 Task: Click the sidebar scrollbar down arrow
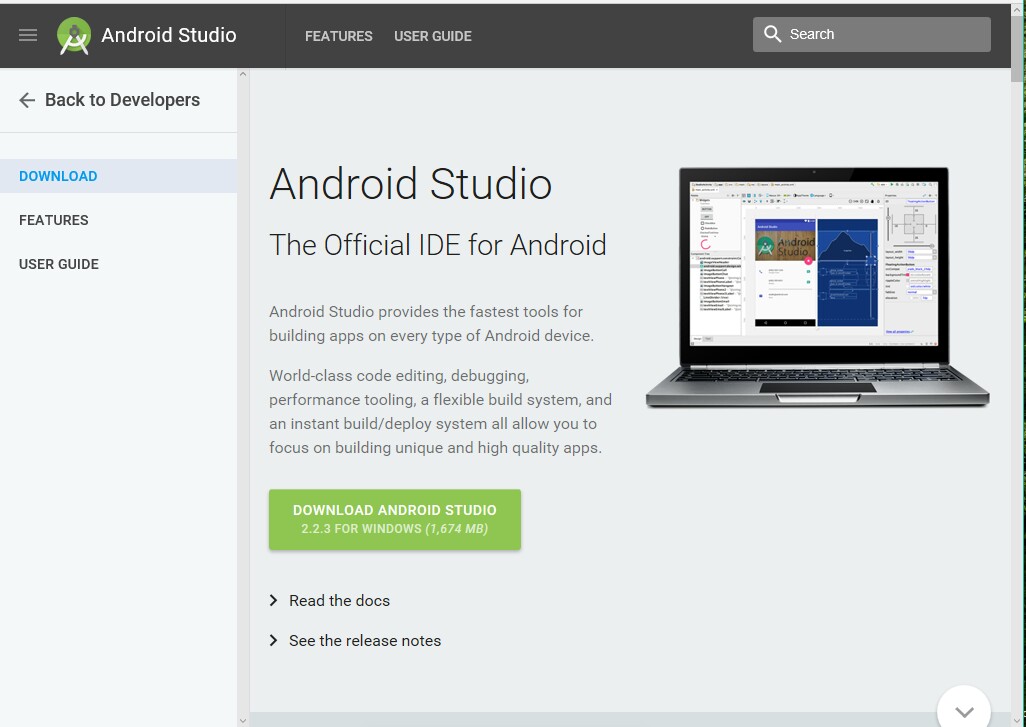click(243, 720)
